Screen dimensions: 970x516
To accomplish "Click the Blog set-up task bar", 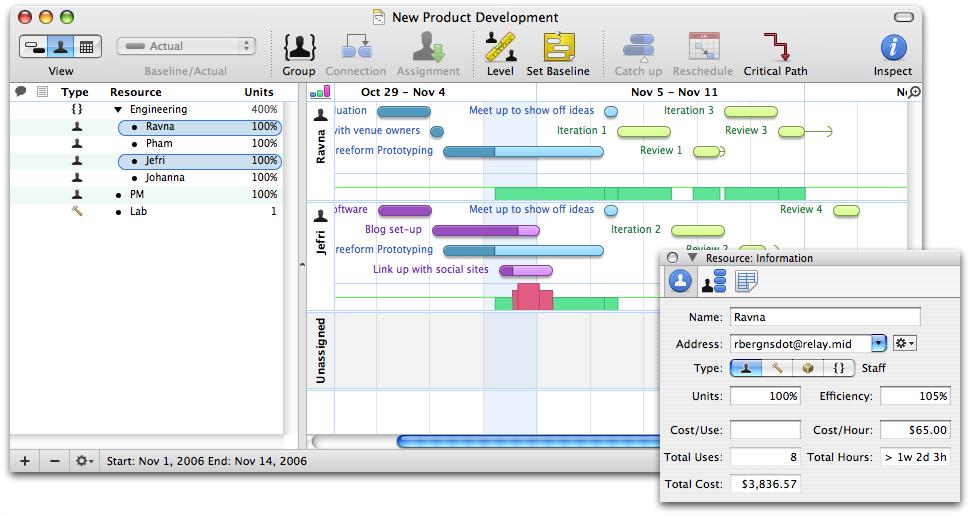I will coord(486,231).
